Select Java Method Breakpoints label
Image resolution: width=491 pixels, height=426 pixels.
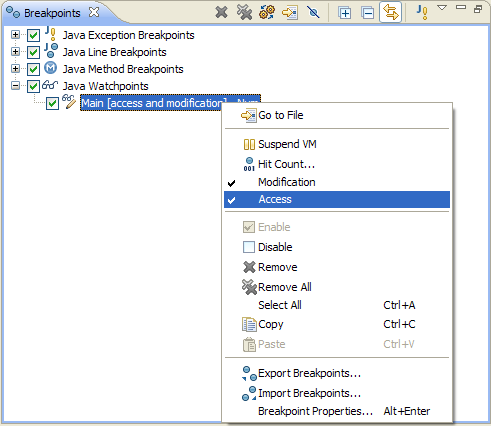pyautogui.click(x=123, y=69)
